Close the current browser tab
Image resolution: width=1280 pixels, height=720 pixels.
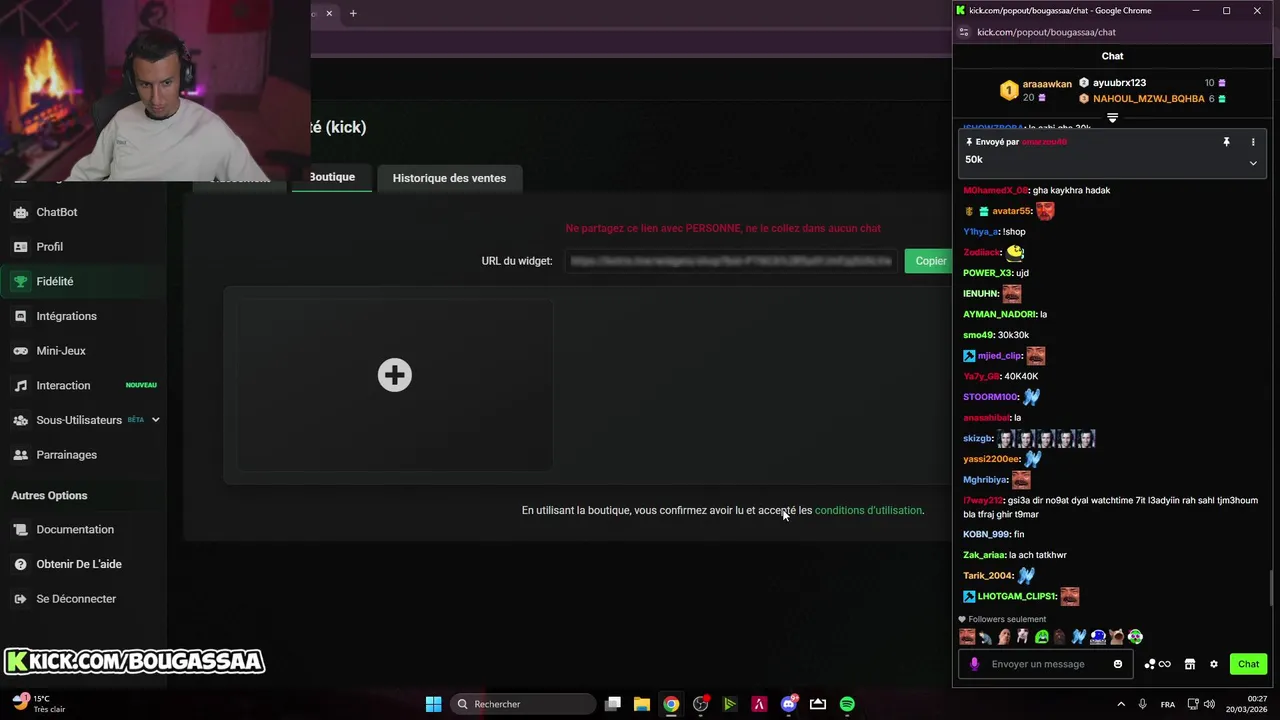329,13
